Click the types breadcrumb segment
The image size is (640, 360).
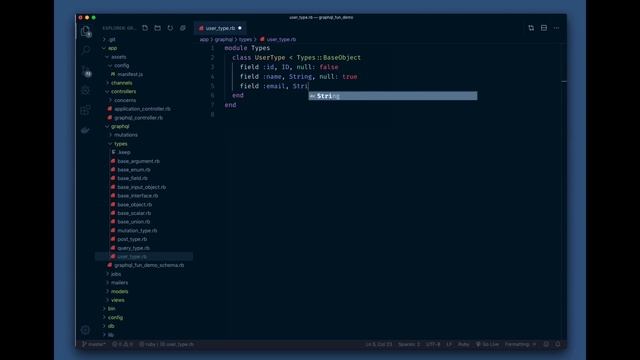coord(245,39)
